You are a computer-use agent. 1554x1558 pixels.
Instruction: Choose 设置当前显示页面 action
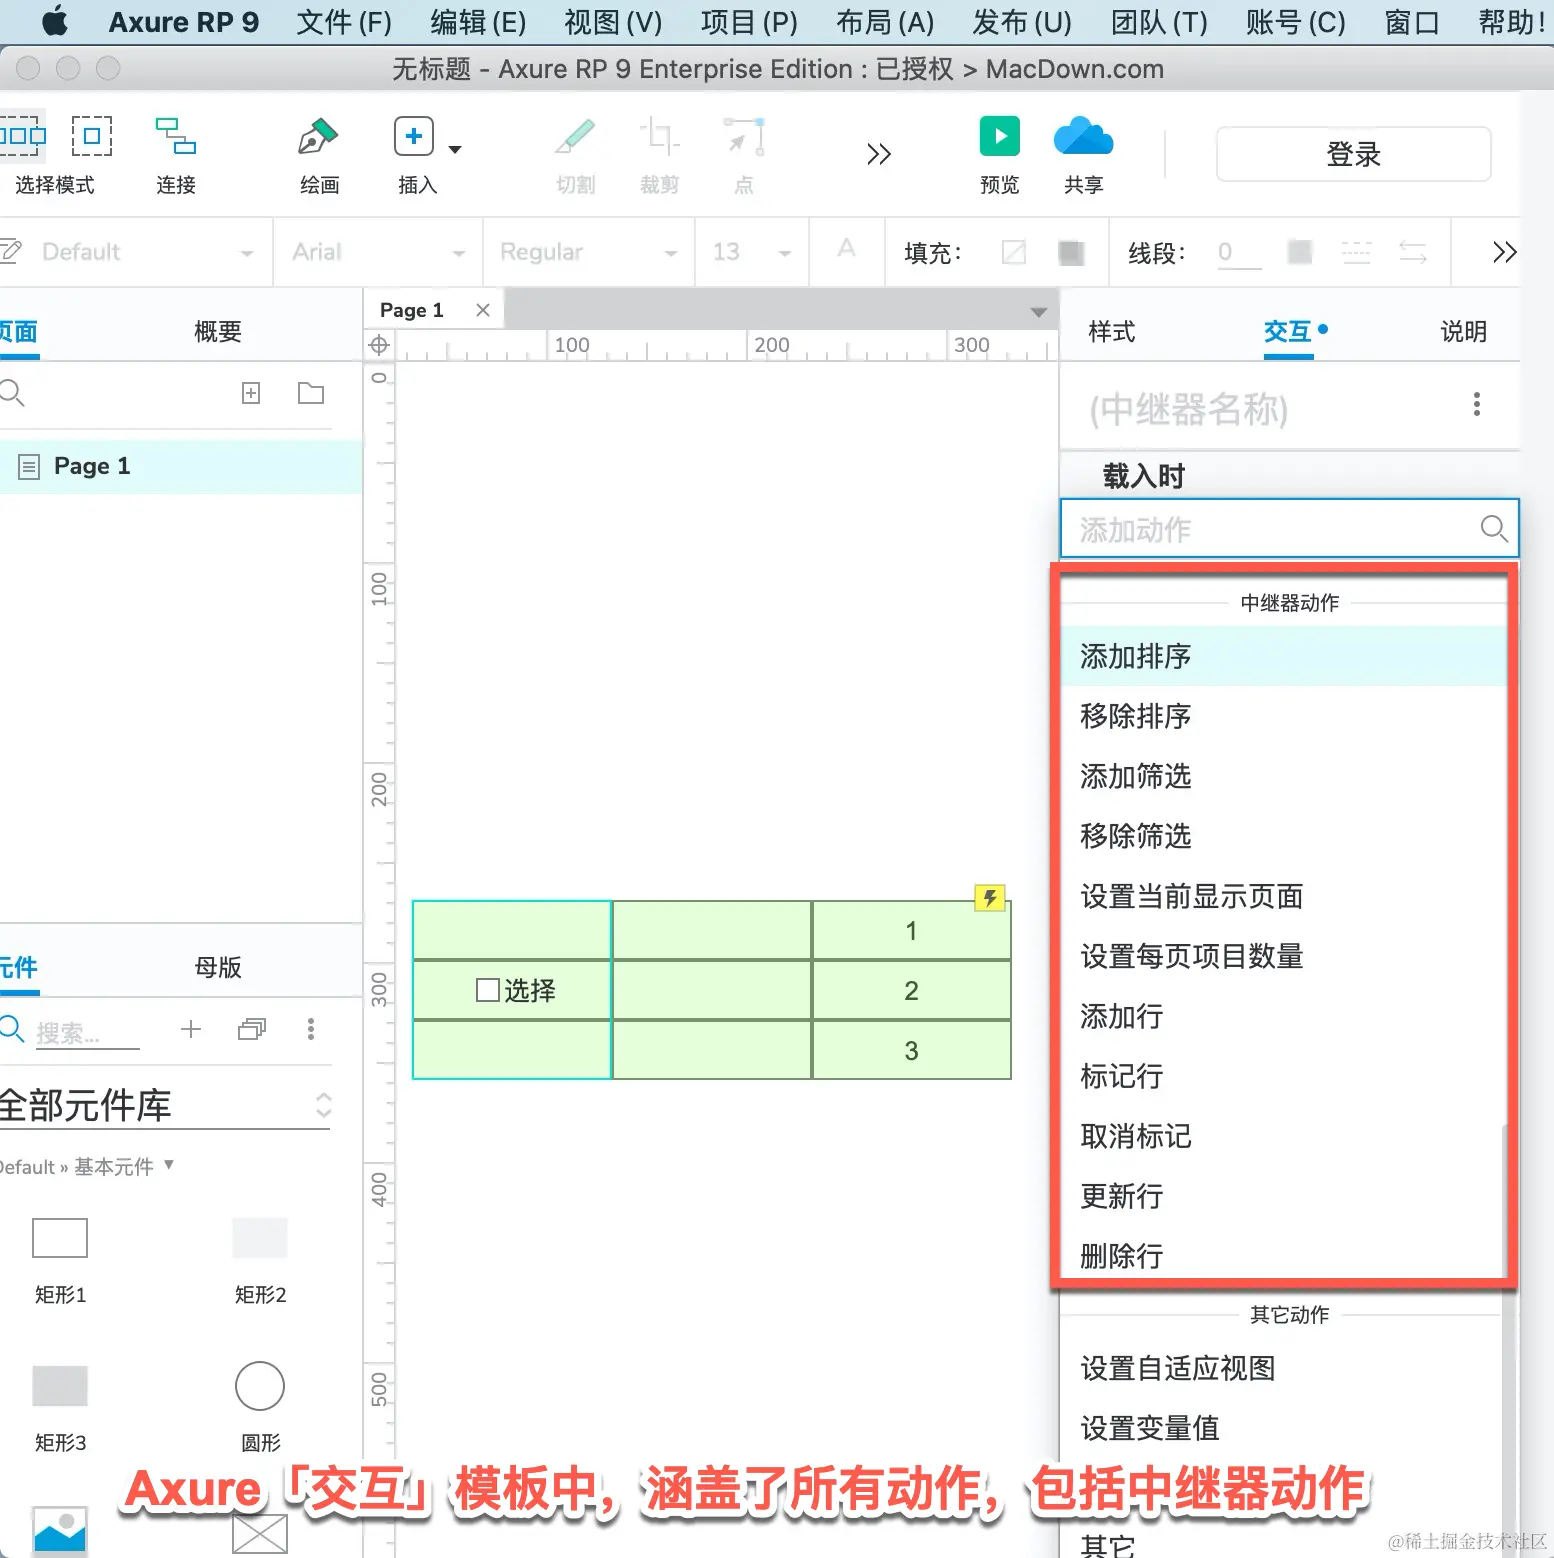[x=1284, y=896]
